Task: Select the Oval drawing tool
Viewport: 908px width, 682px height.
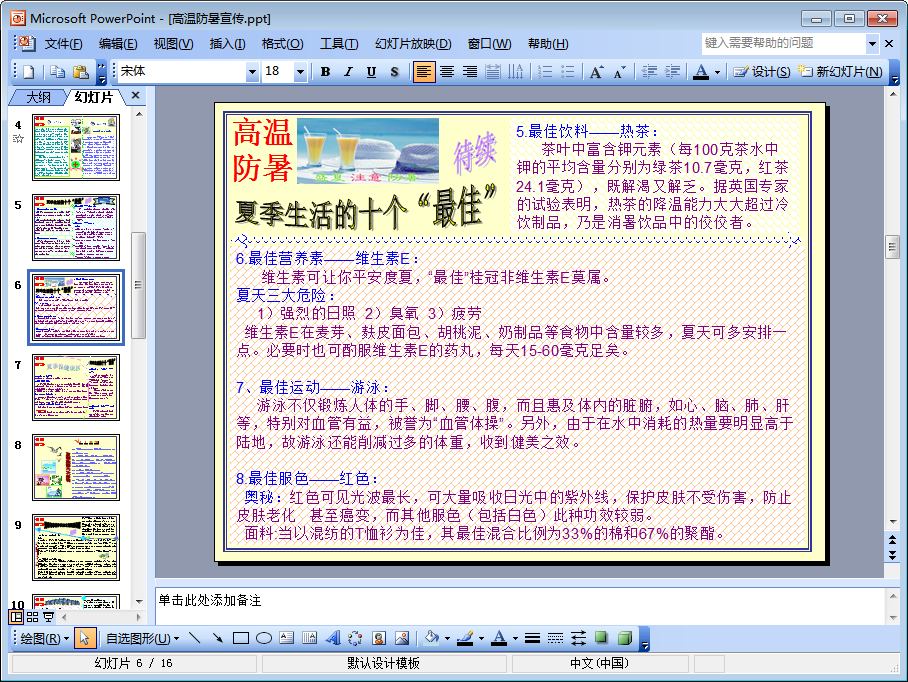Action: coord(264,638)
